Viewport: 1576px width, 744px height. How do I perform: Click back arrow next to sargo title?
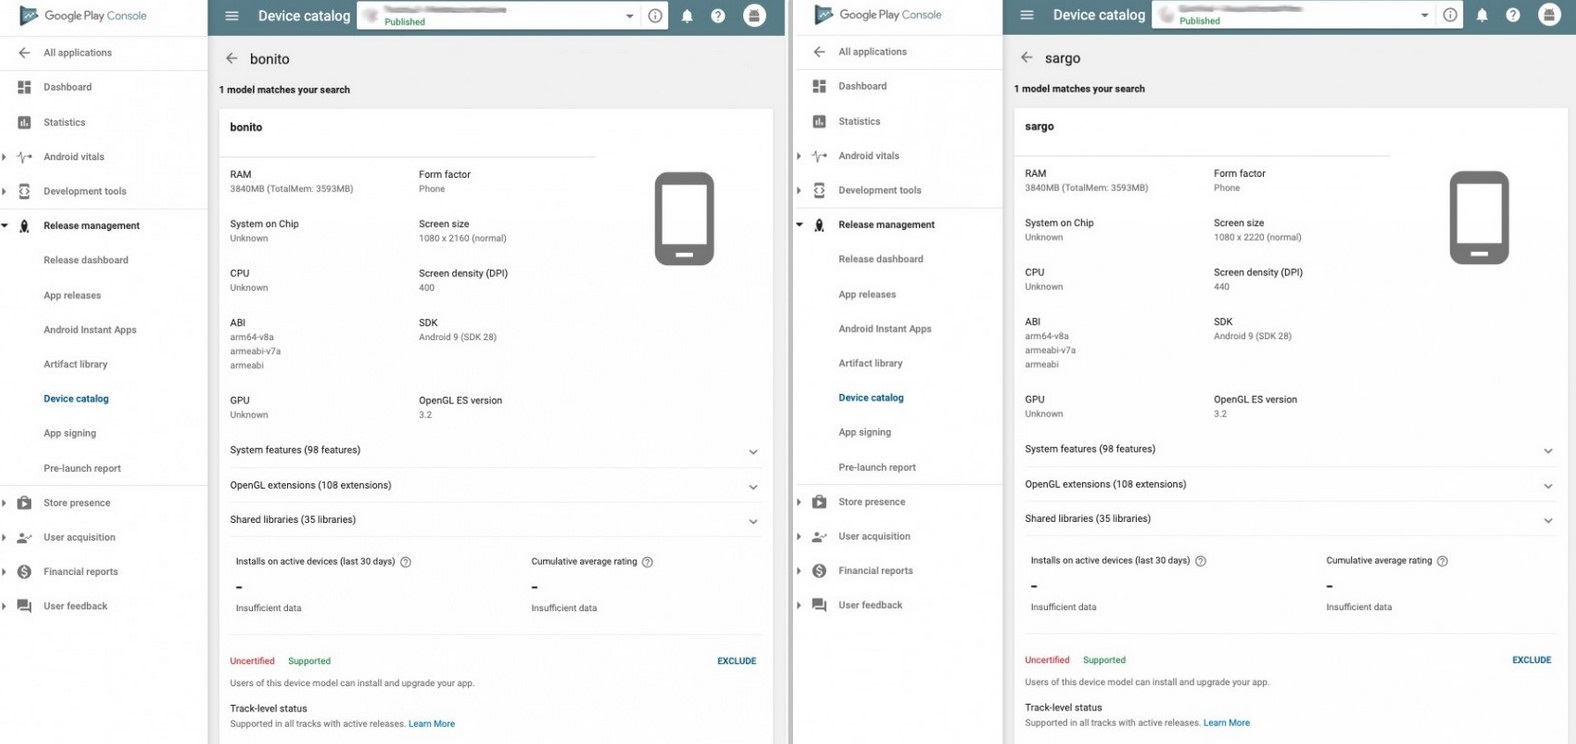point(1027,58)
